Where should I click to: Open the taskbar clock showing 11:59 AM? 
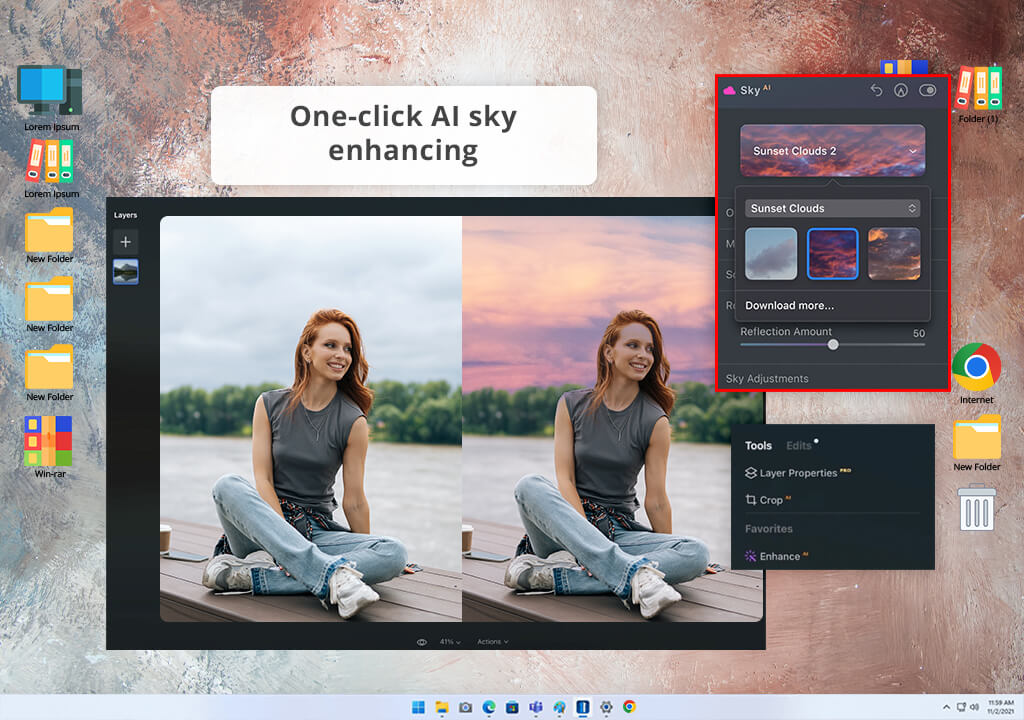[1001, 707]
